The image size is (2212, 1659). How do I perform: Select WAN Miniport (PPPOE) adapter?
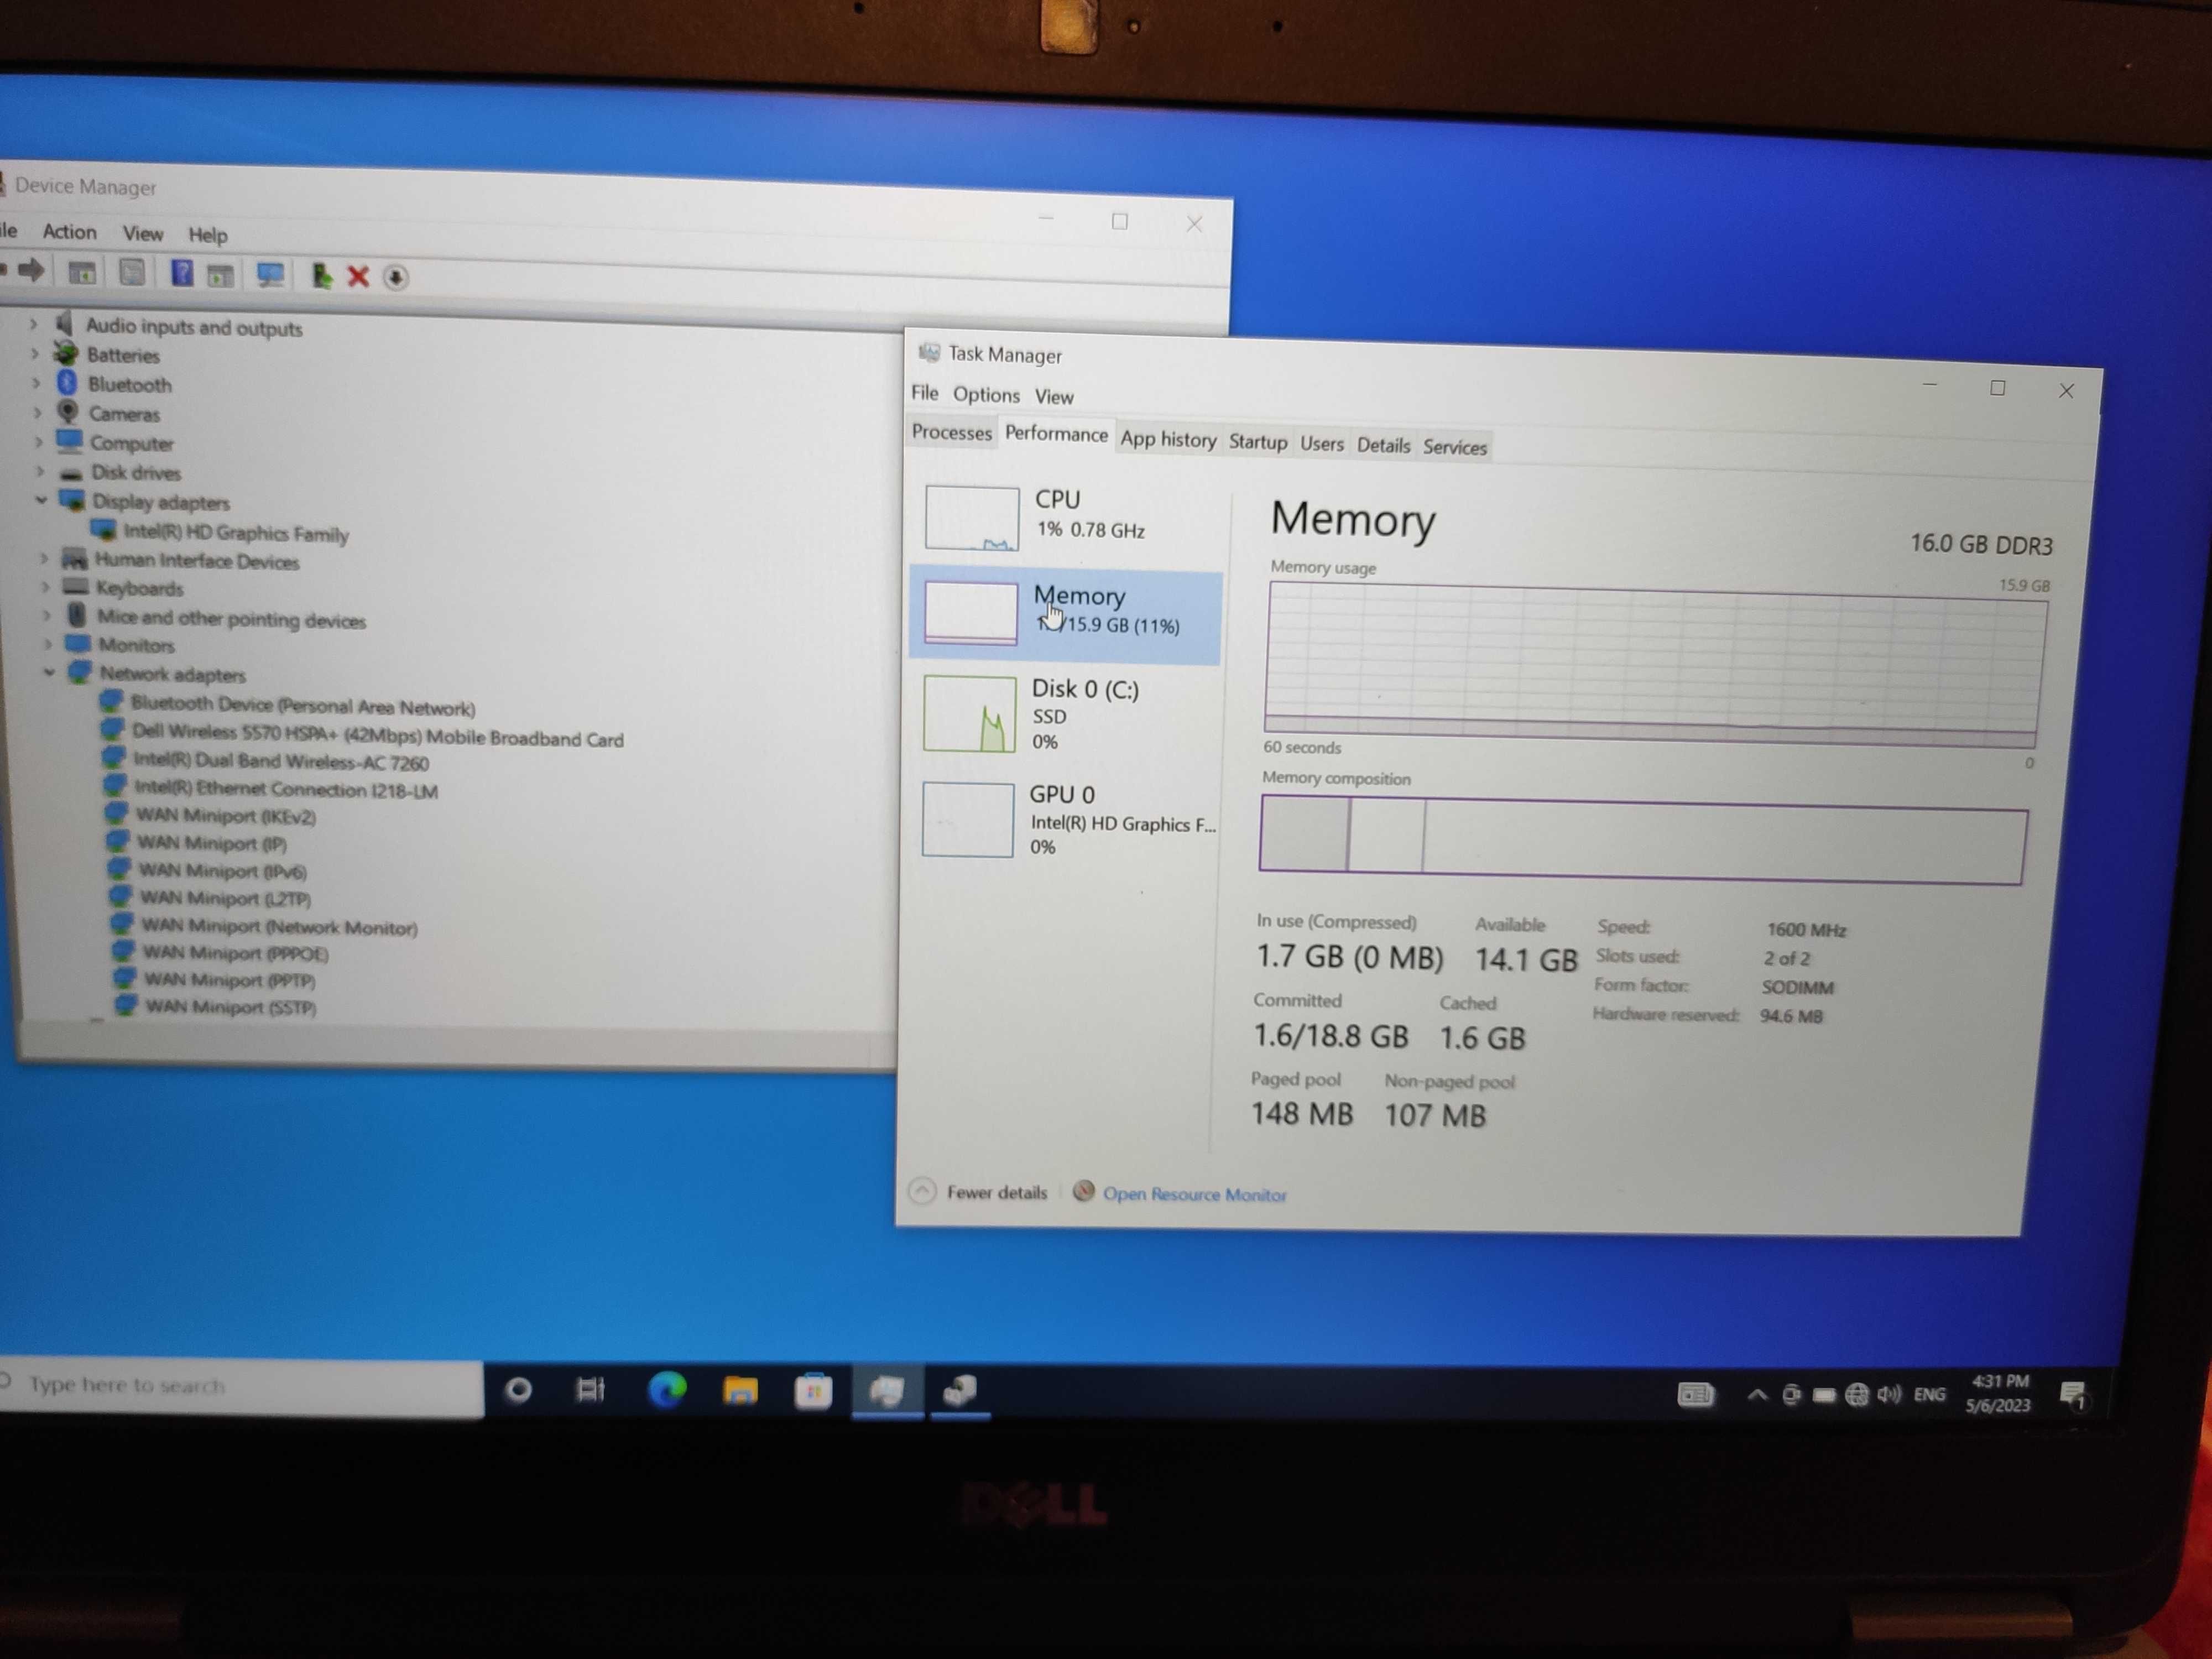235,954
